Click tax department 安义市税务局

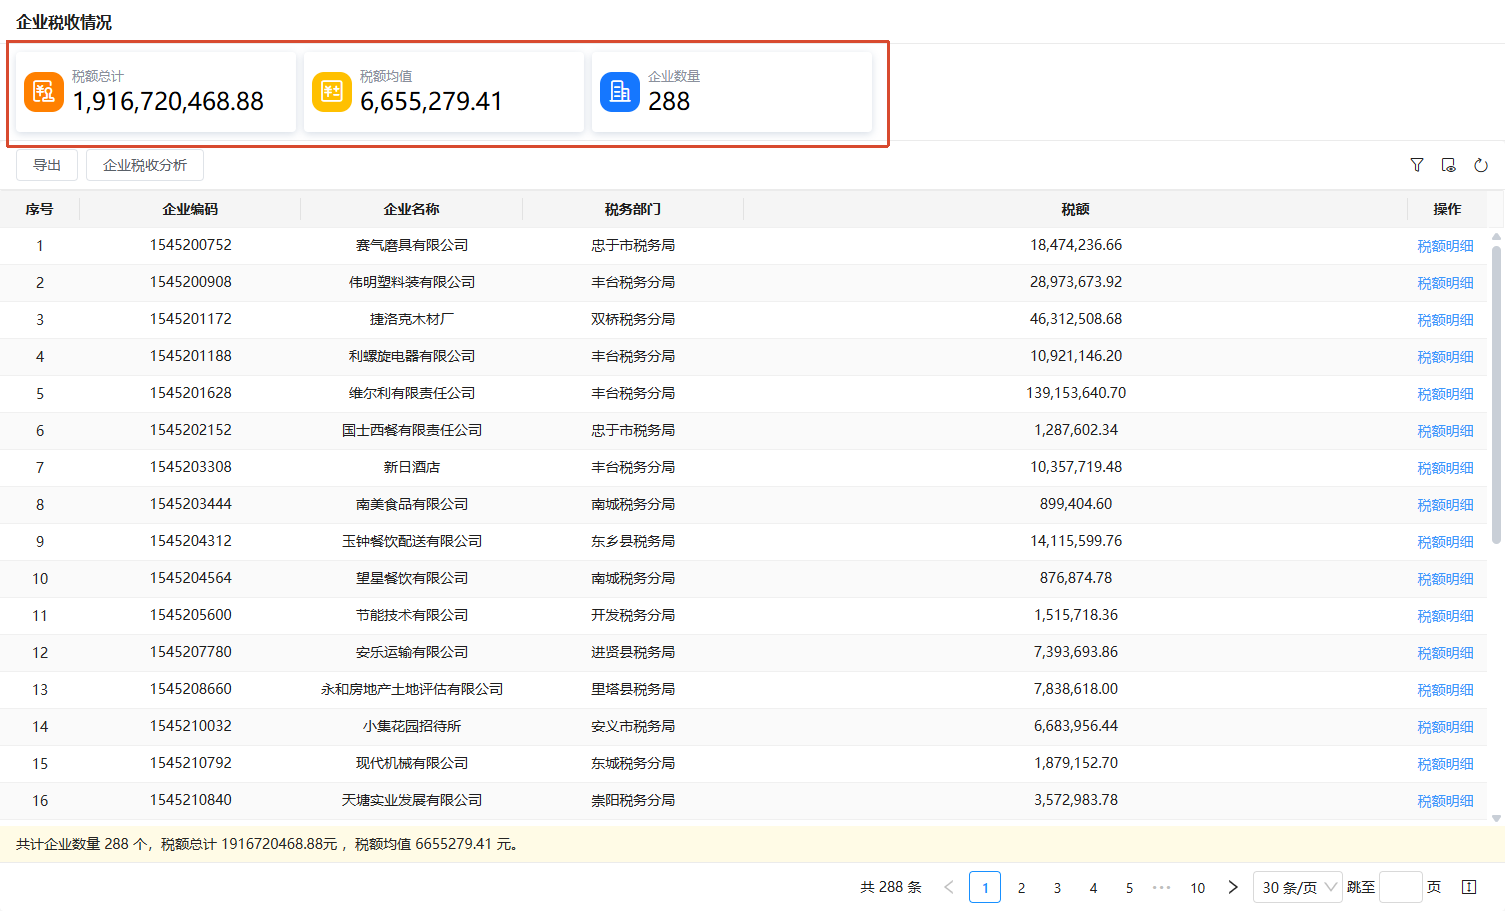pos(633,726)
